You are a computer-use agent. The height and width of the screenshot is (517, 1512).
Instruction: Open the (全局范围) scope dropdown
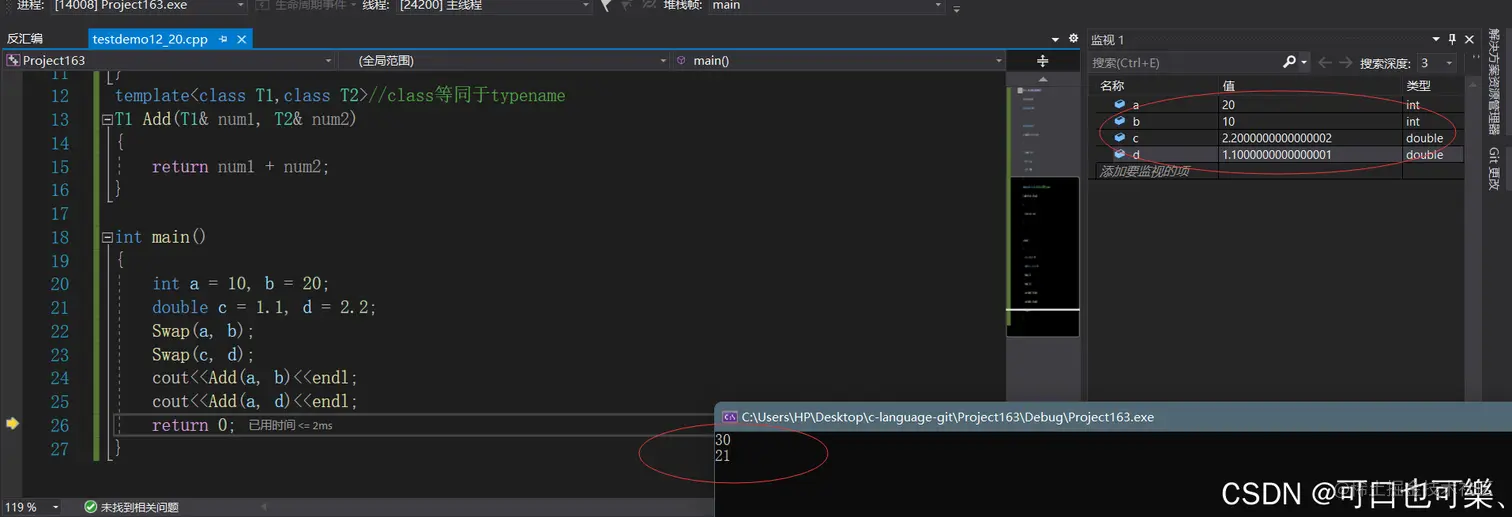point(503,61)
